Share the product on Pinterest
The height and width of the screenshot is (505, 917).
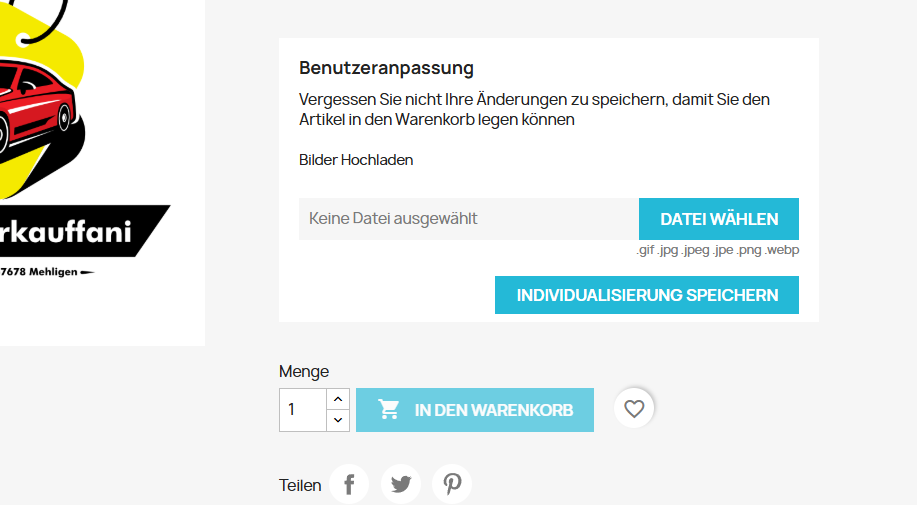coord(452,484)
